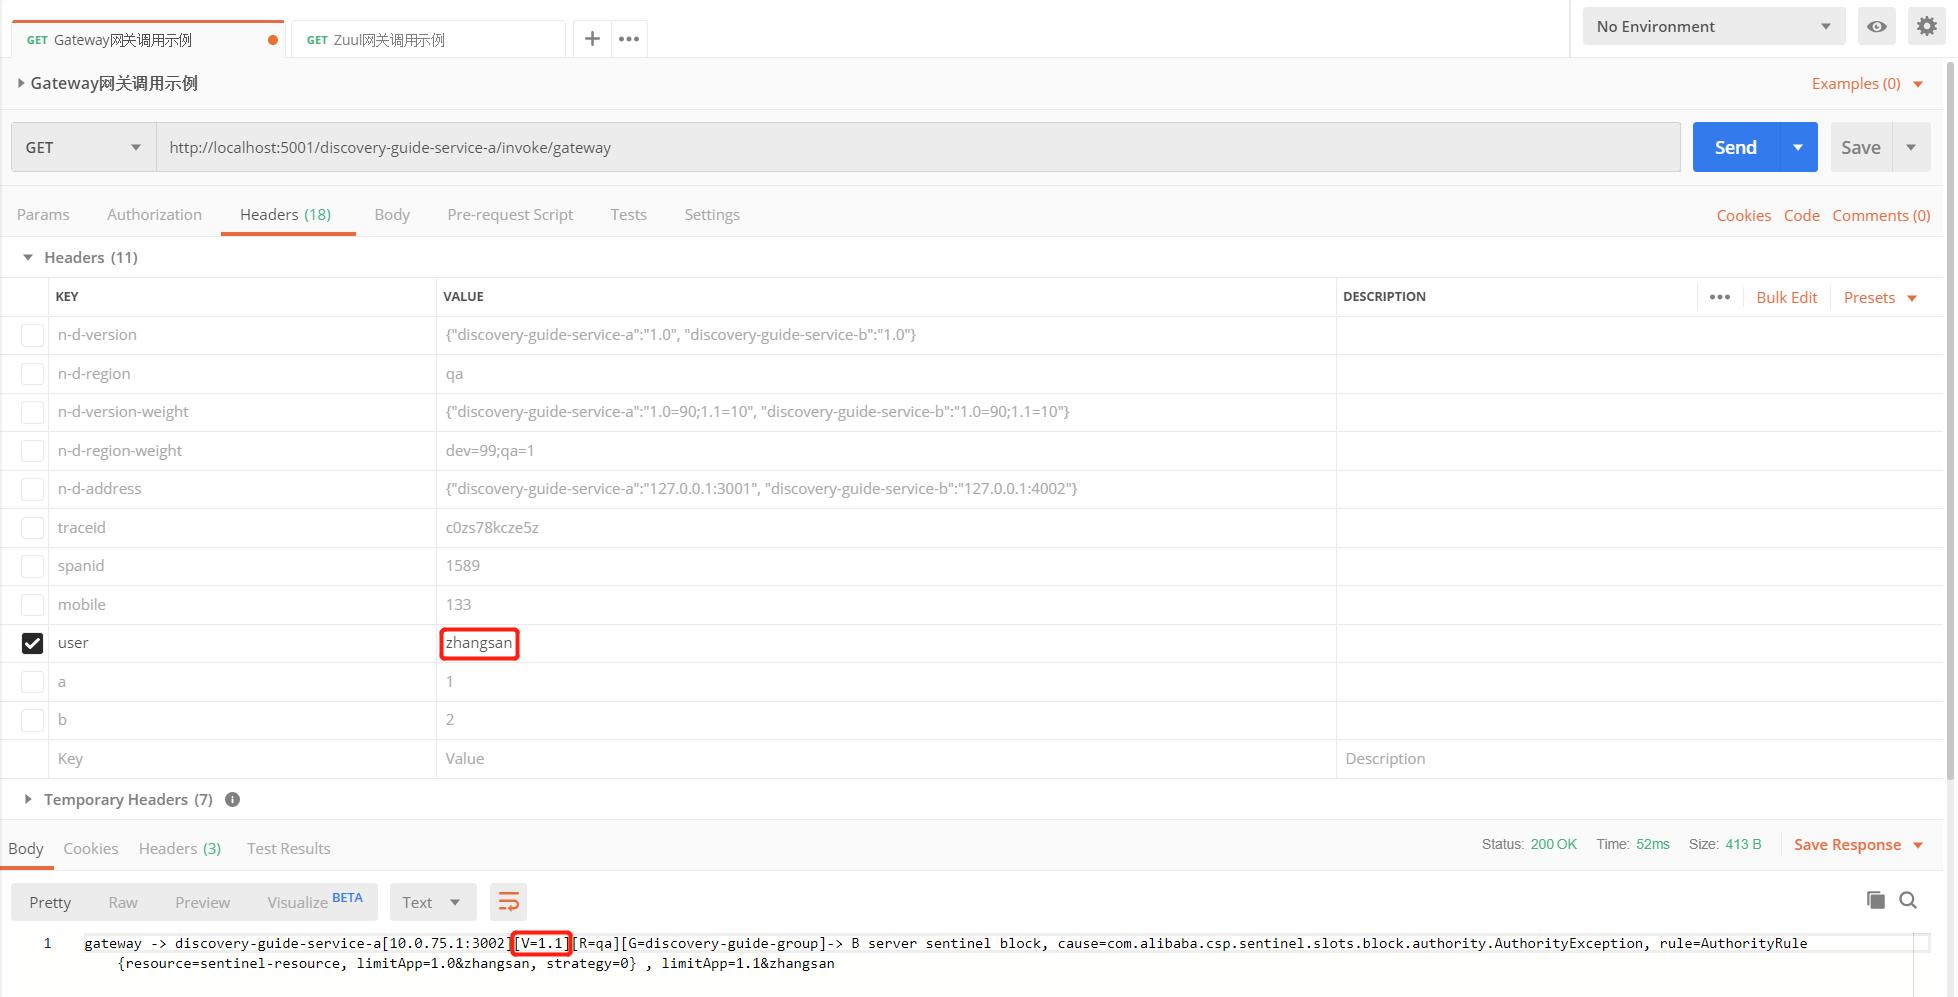Screen dimensions: 1958x997
Task: Open the Save options dropdown arrow
Action: [x=1911, y=147]
